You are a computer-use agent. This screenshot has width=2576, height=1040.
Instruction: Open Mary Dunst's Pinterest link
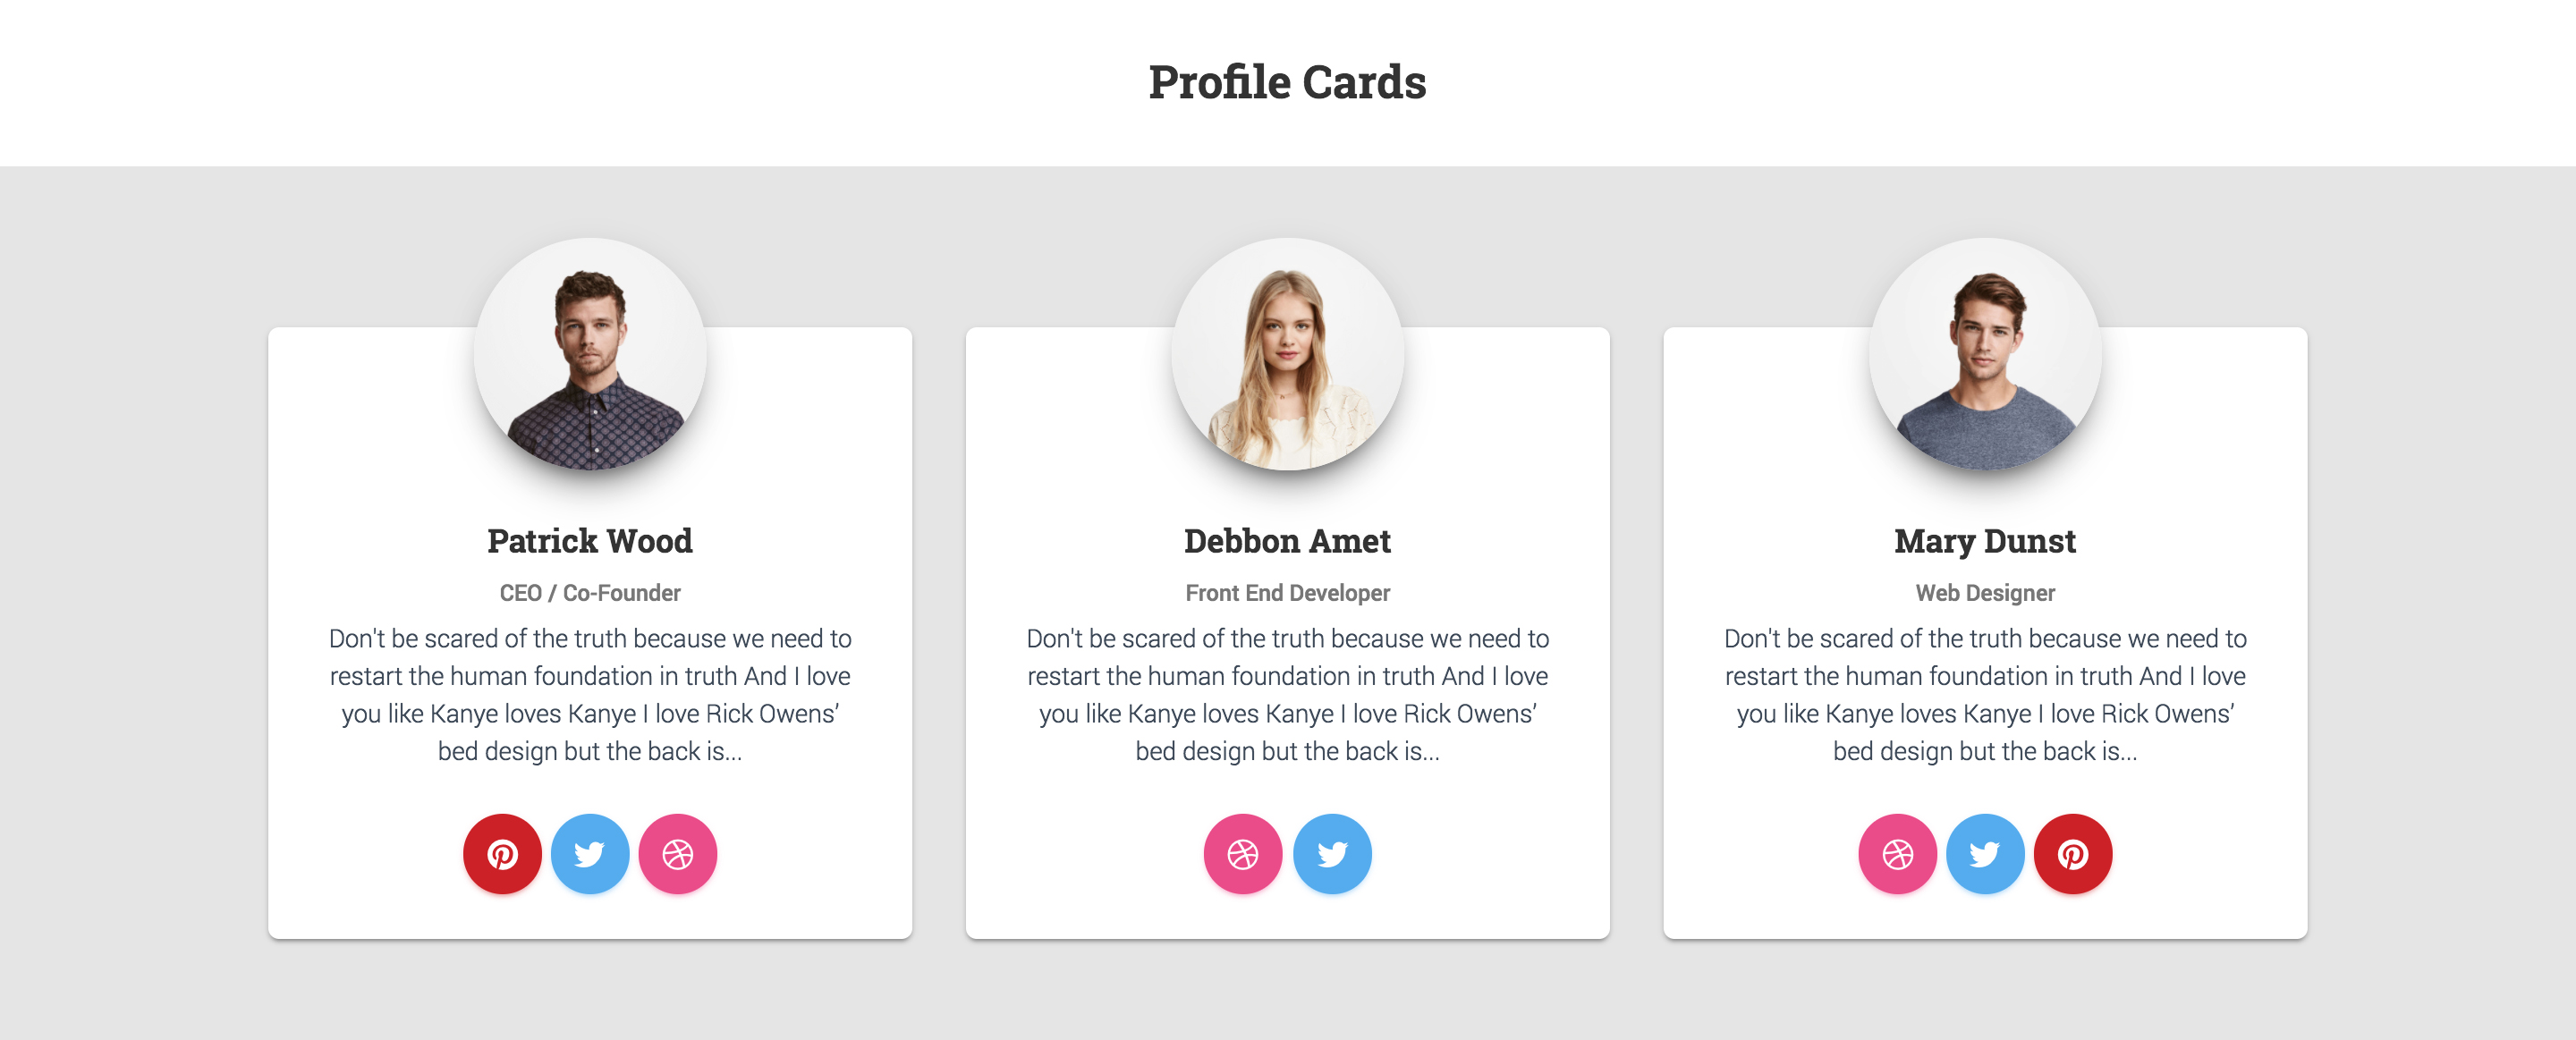point(2073,854)
